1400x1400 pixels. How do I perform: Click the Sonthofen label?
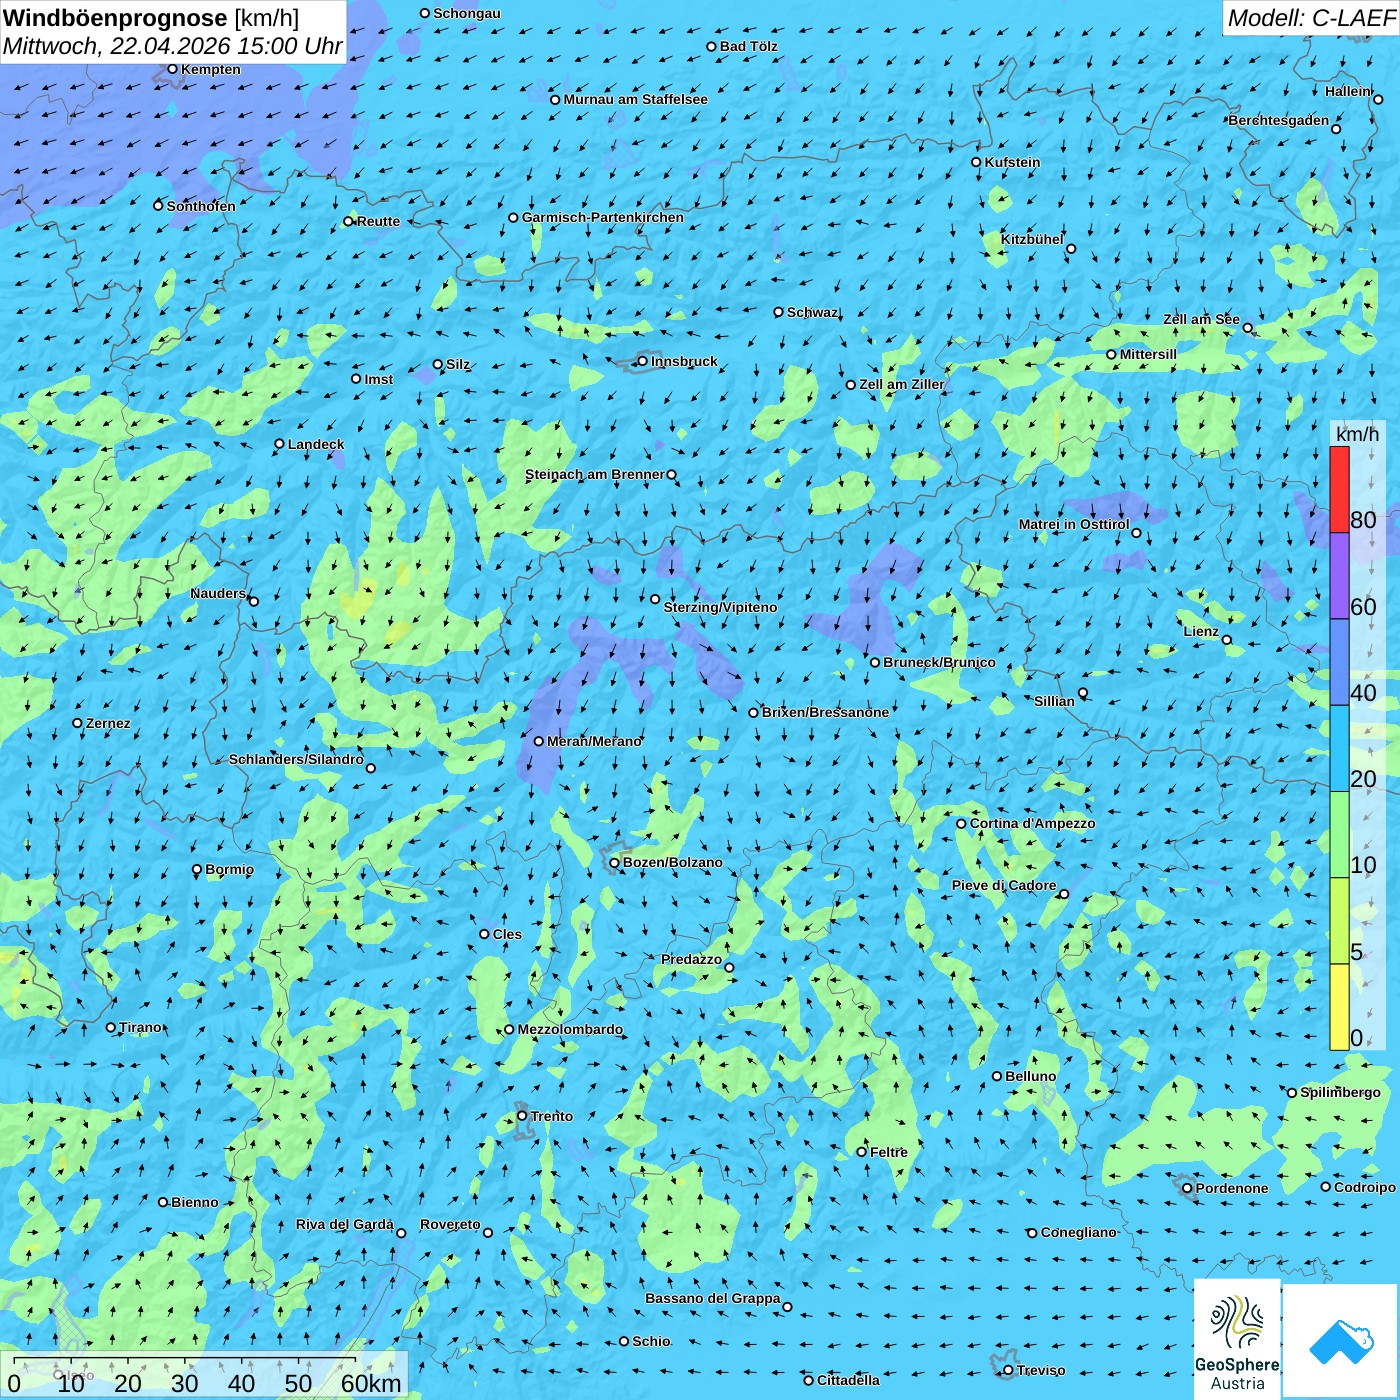pyautogui.click(x=201, y=206)
